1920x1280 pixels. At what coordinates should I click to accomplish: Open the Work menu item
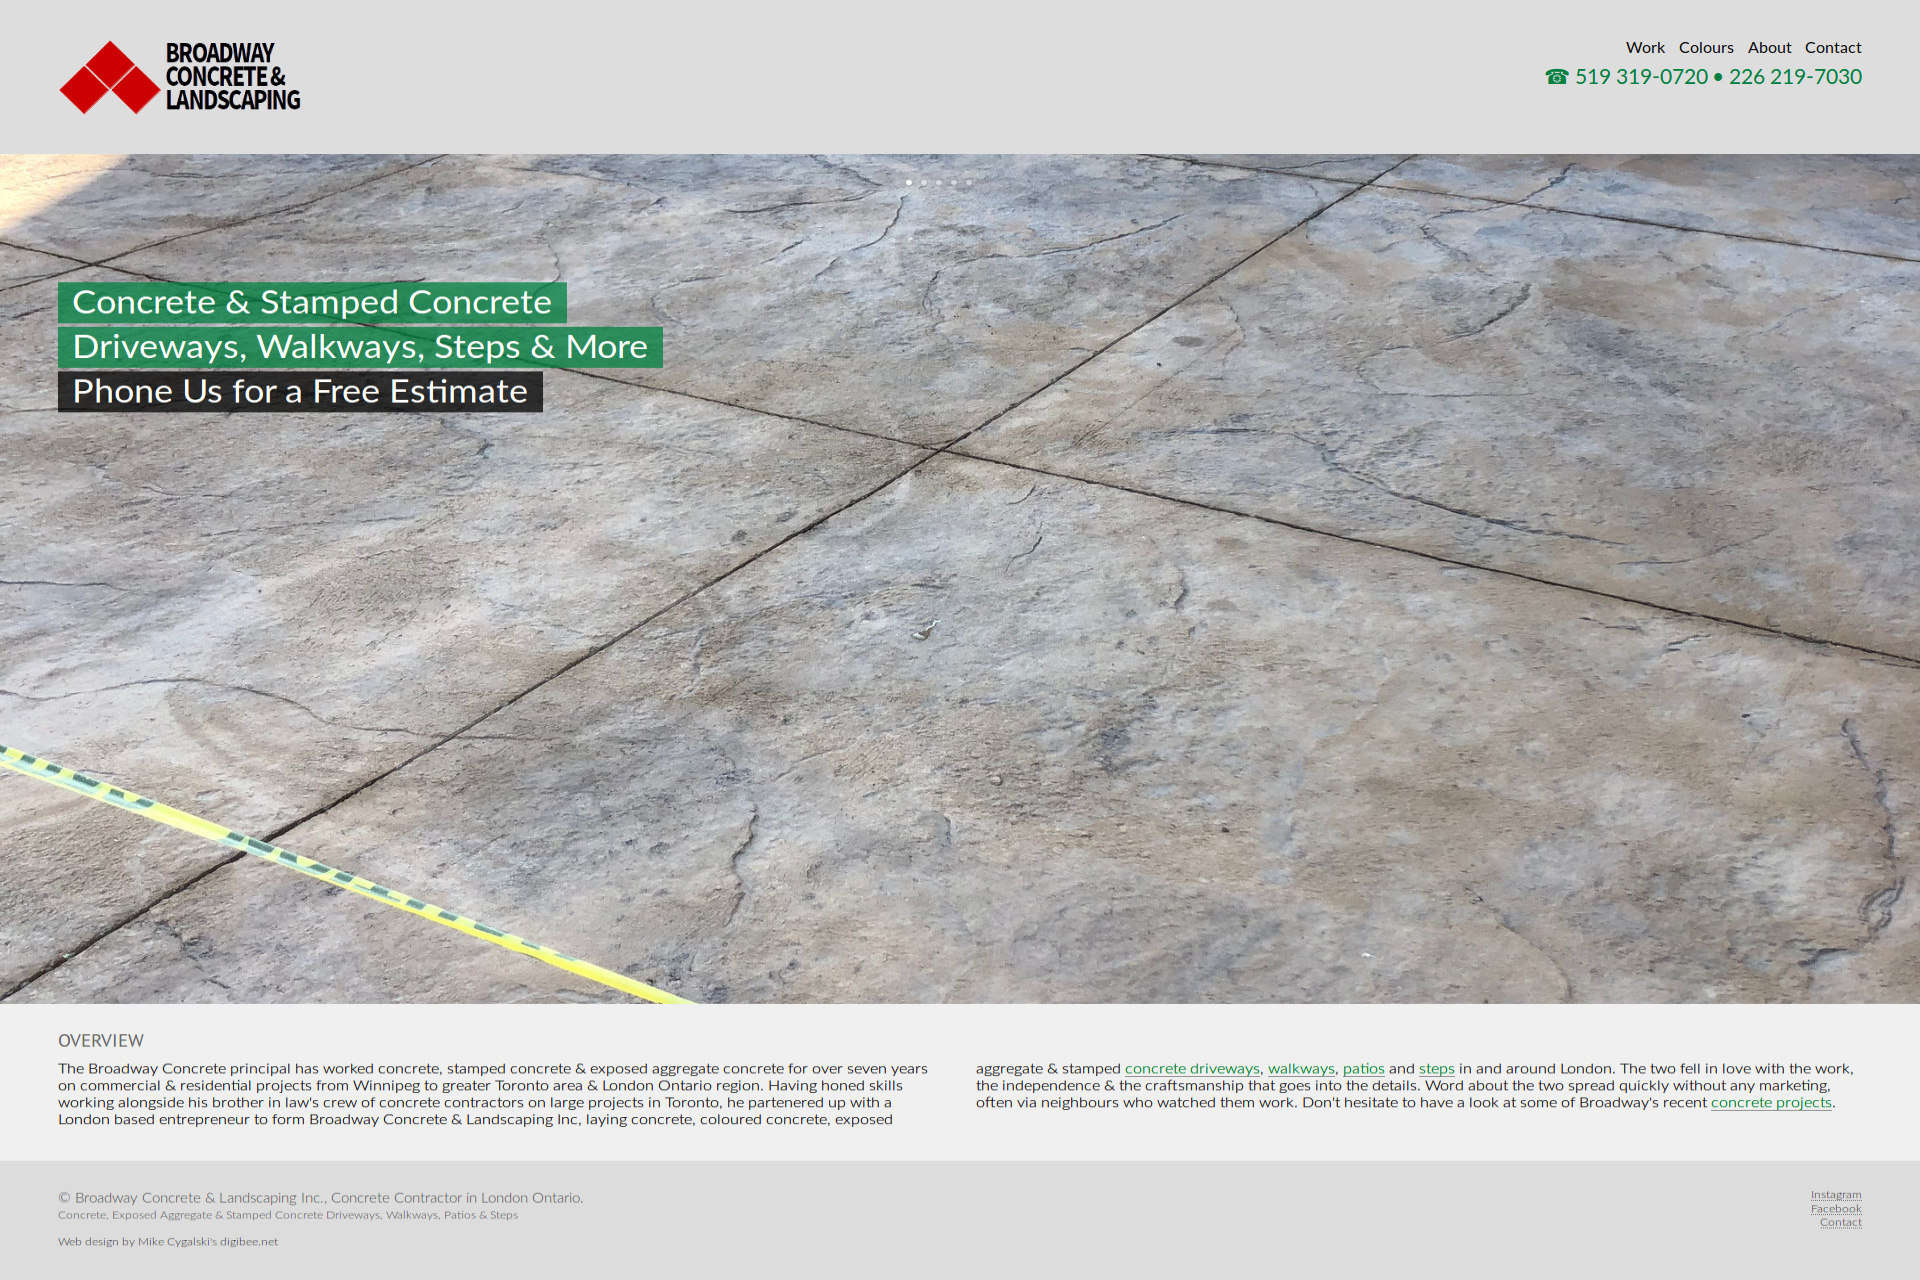coord(1645,47)
